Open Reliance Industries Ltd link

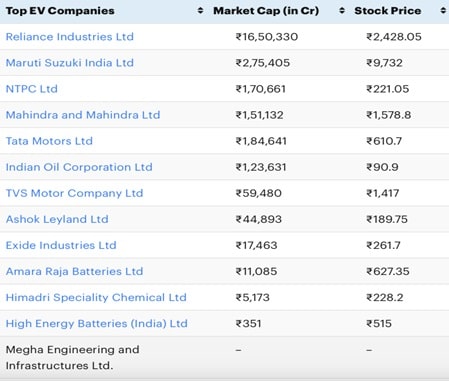point(70,37)
